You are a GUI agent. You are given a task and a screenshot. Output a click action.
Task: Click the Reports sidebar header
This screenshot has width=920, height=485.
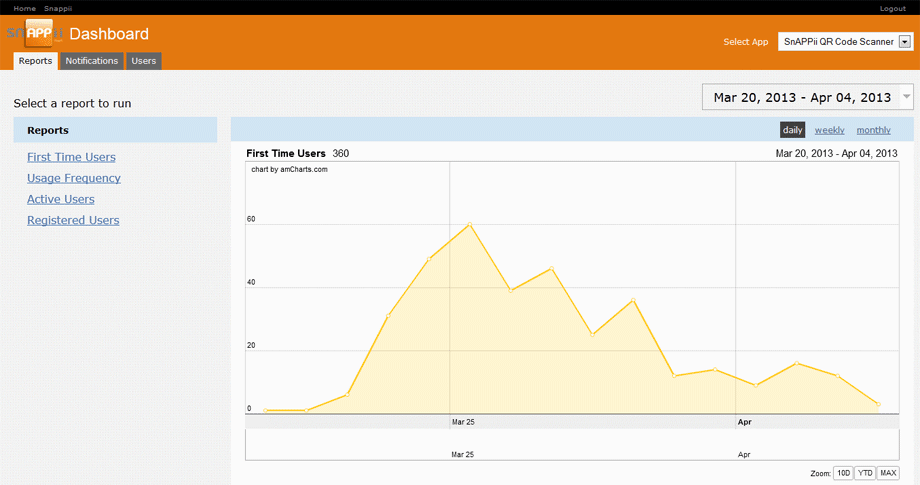[115, 130]
